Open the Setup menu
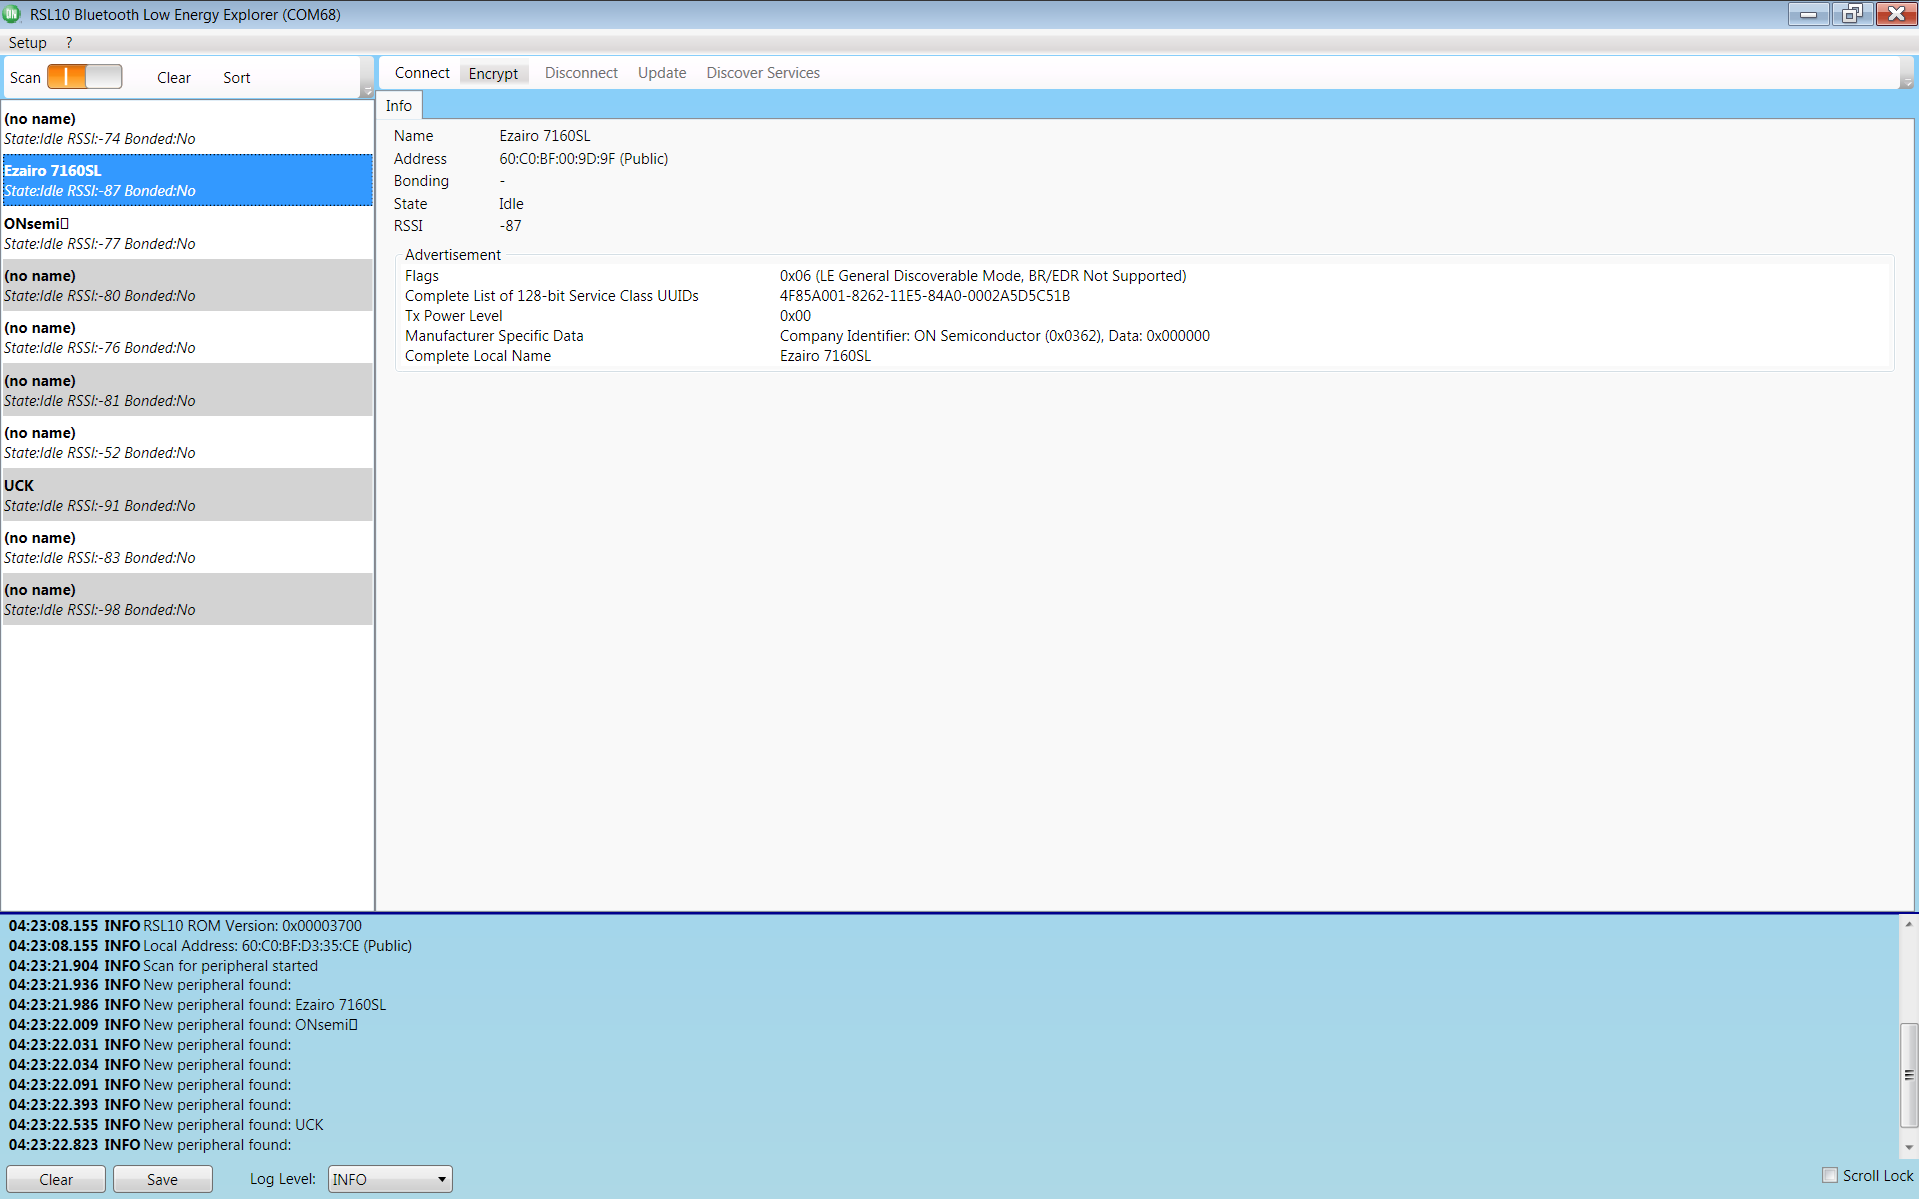1919x1199 pixels. pyautogui.click(x=27, y=42)
